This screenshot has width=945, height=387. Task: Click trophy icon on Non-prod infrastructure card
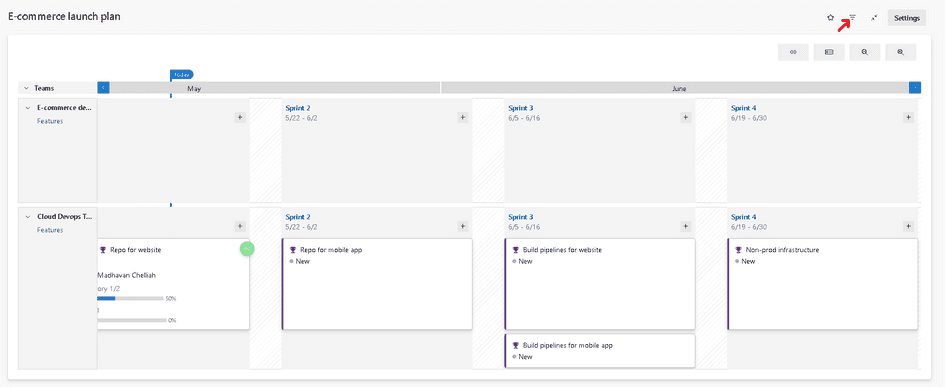(738, 250)
